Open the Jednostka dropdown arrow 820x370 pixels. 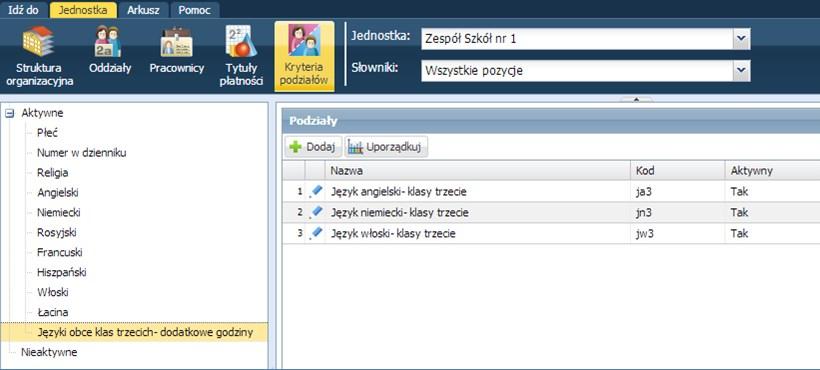pos(741,39)
